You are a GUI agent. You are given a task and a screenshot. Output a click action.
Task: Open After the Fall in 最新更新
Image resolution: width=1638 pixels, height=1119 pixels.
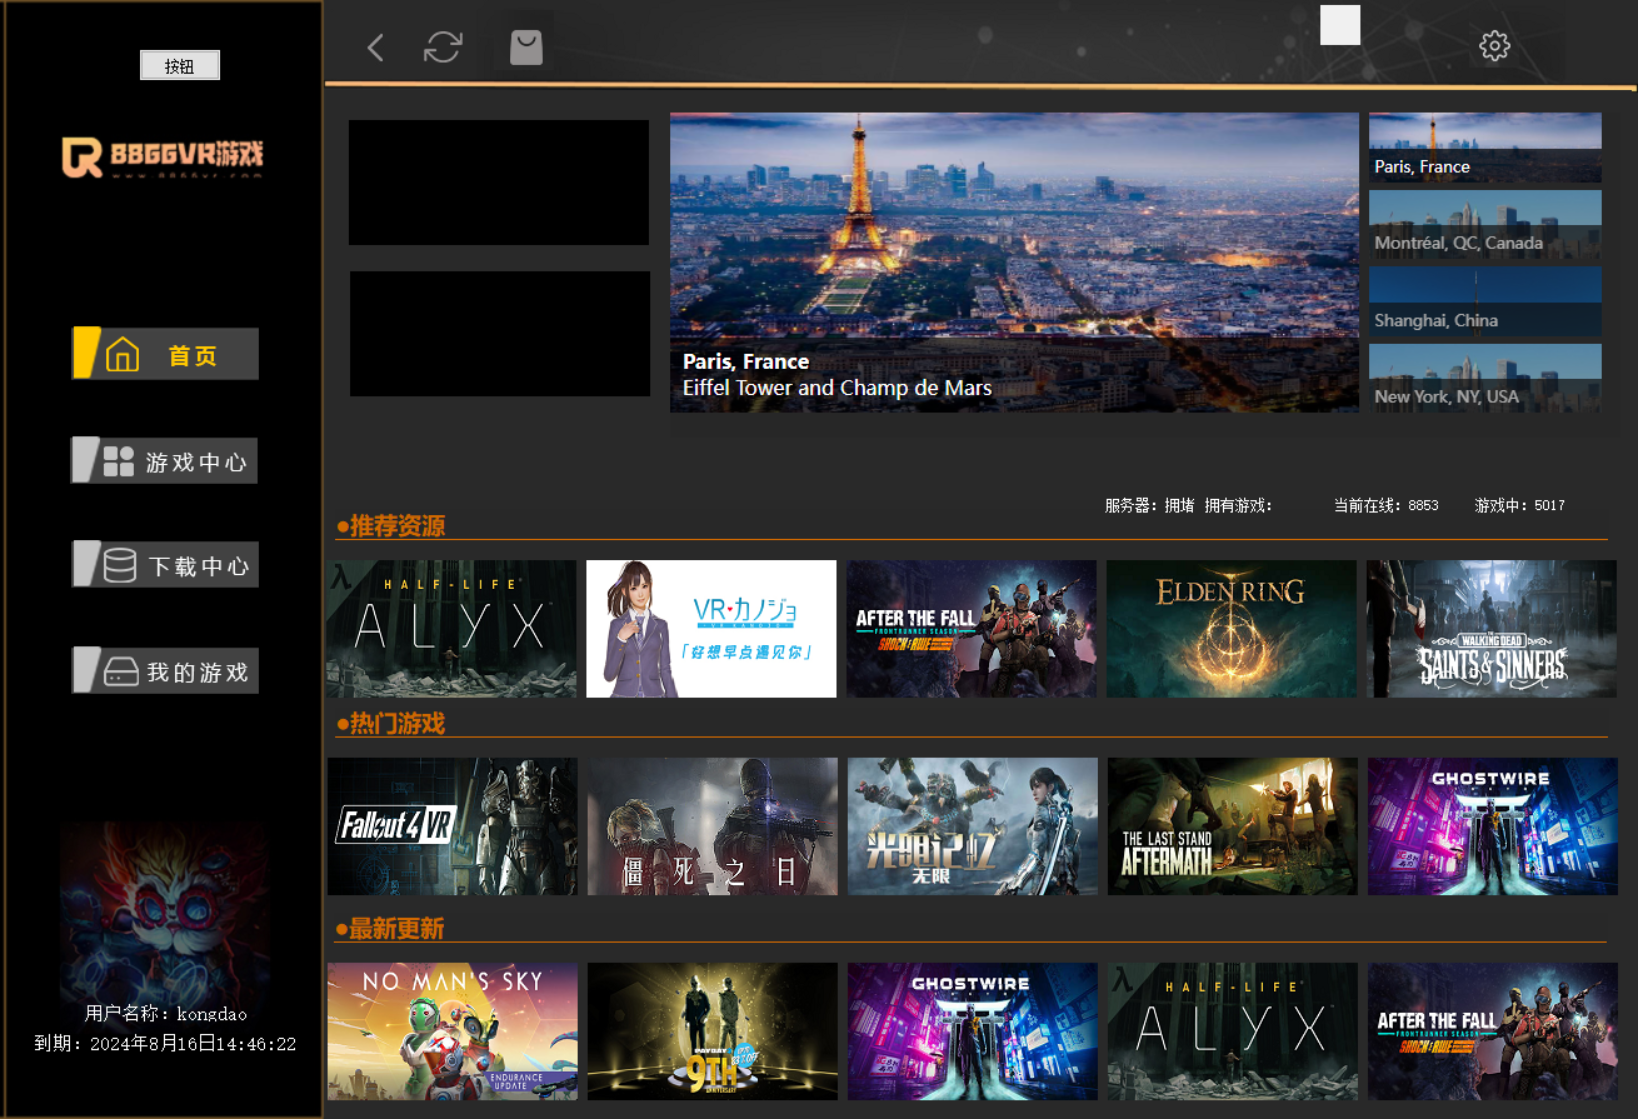click(x=1493, y=1031)
